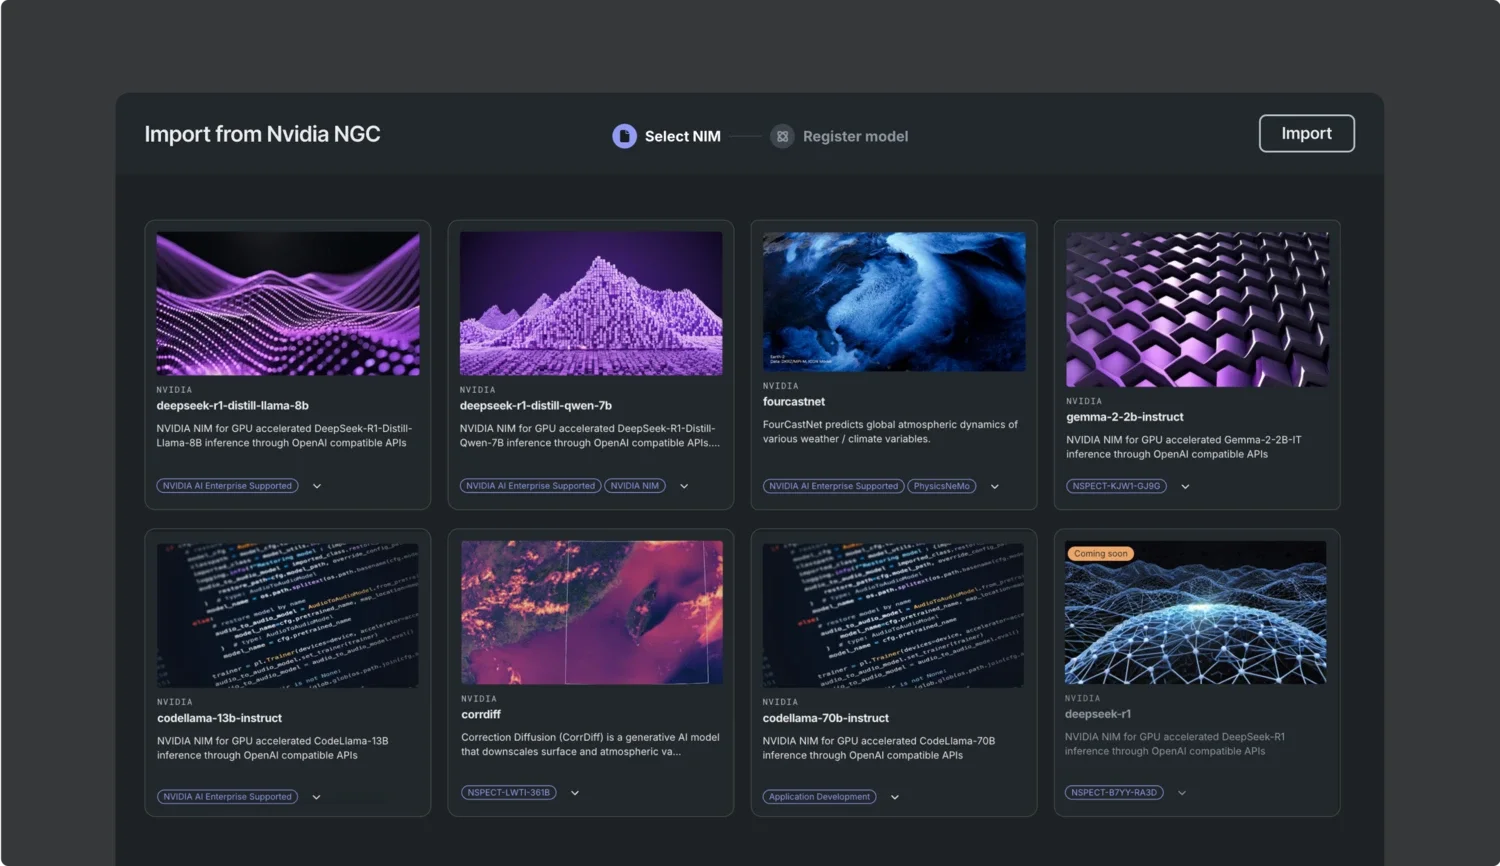Screen dimensions: 1500x866
Task: Select the codellama-70b-instruct code thumbnail
Action: (x=893, y=615)
